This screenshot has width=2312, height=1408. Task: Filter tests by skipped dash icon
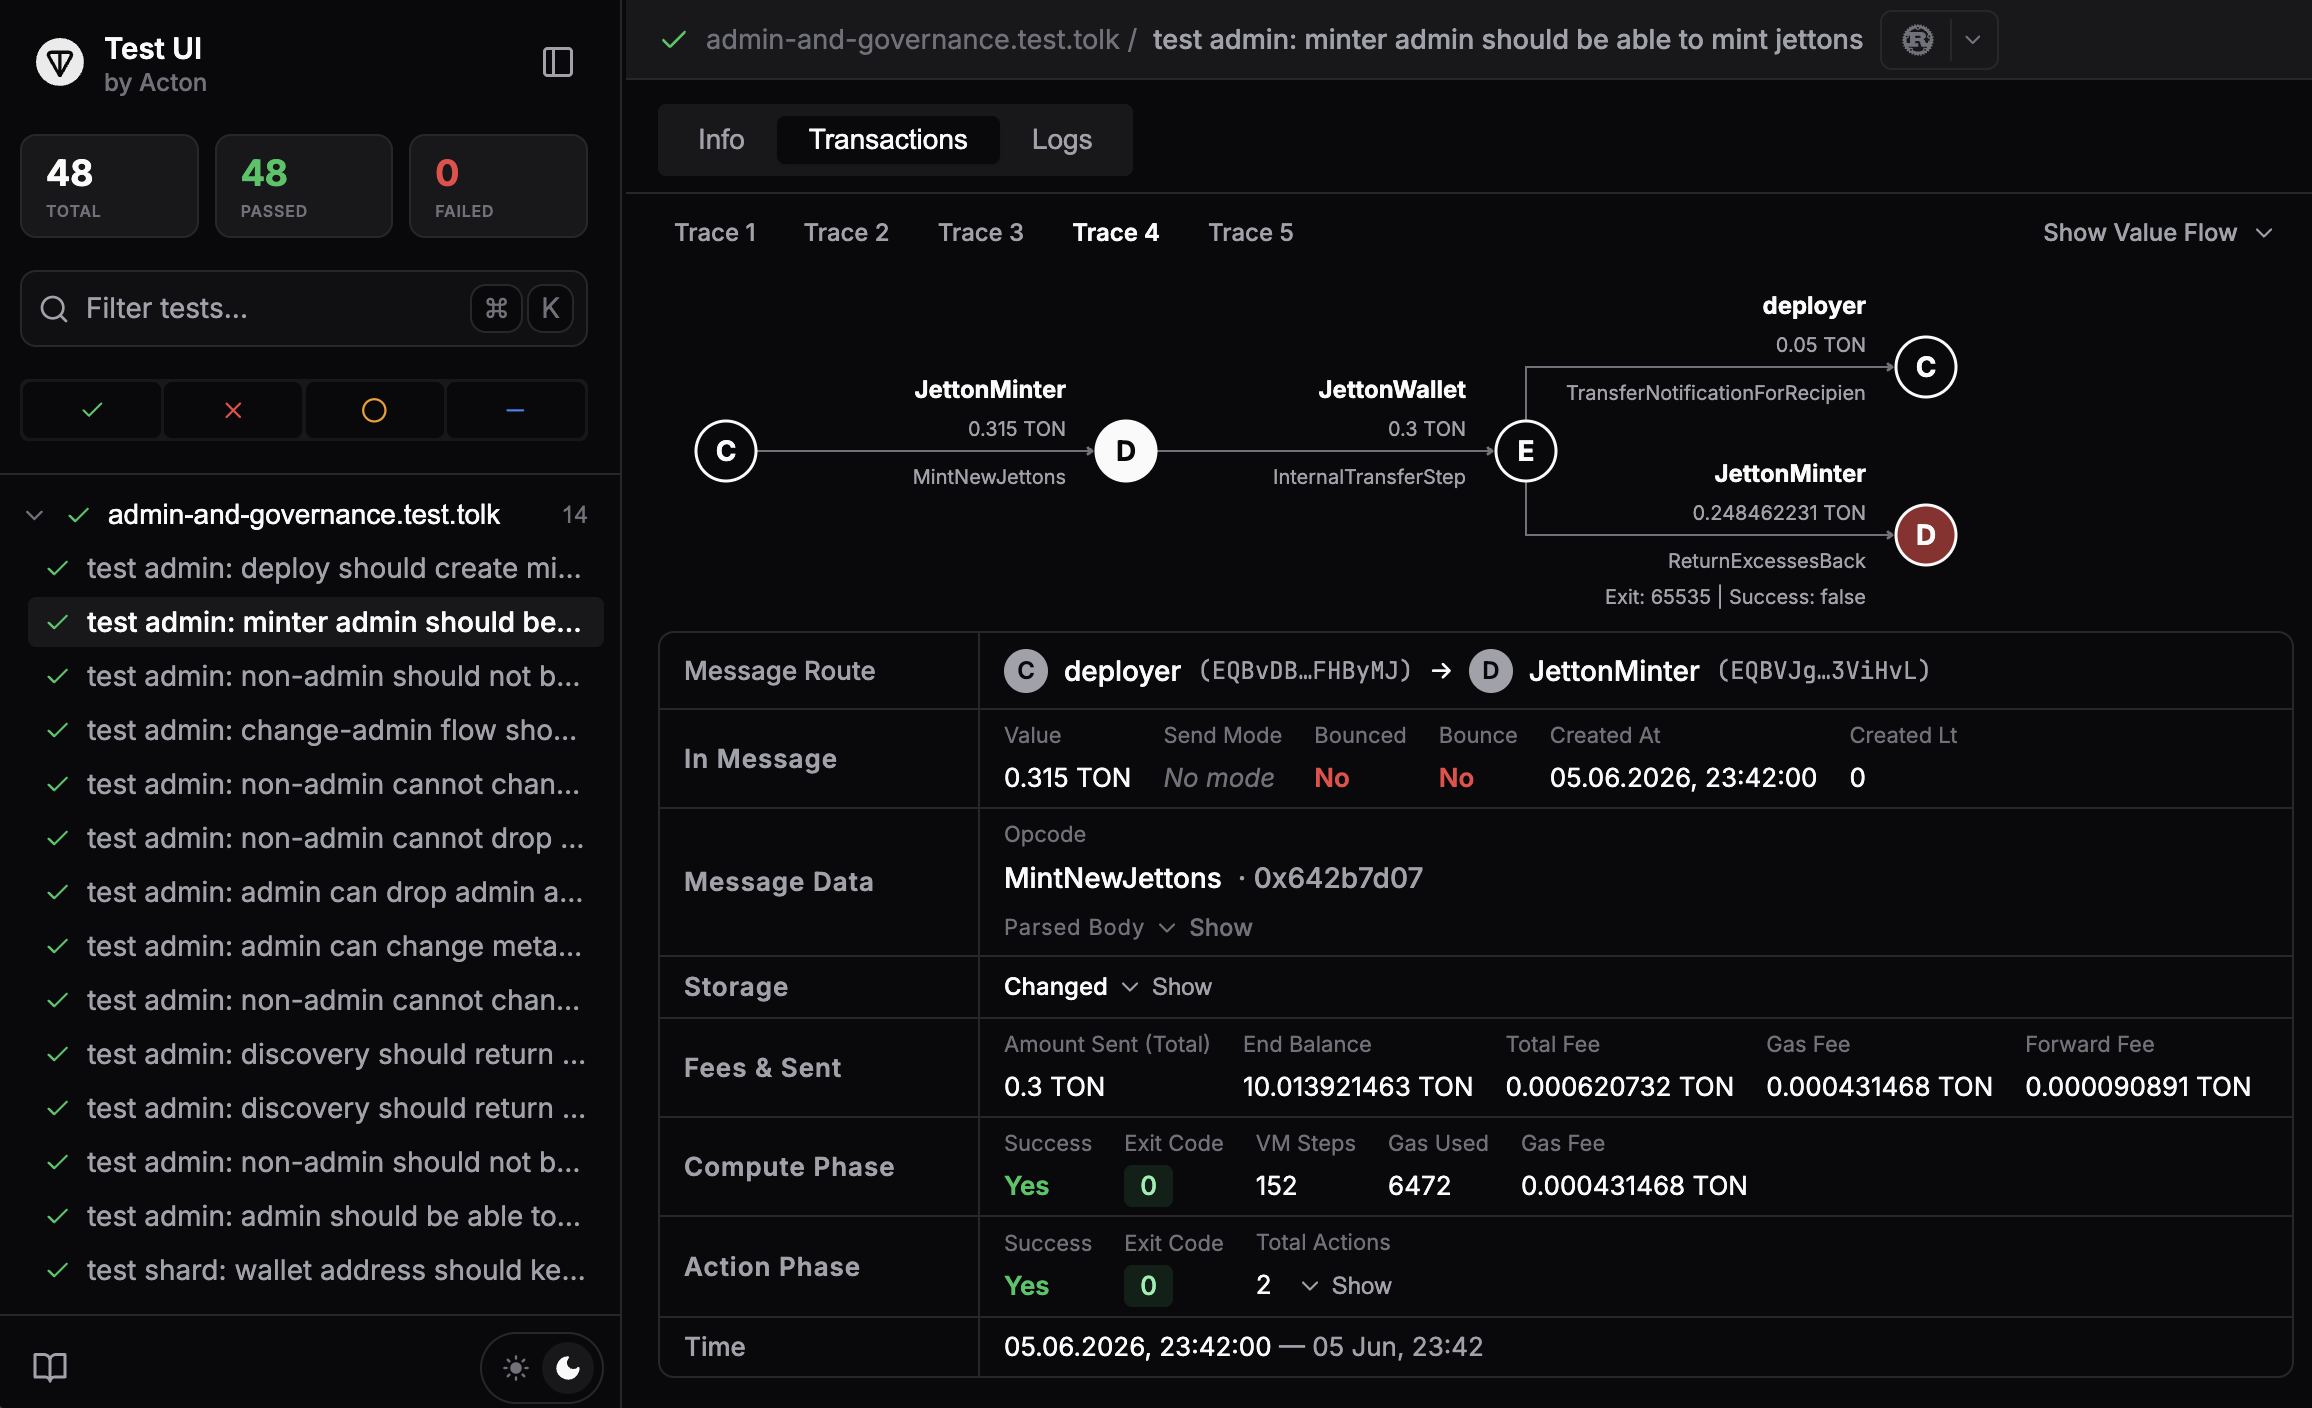pos(515,410)
